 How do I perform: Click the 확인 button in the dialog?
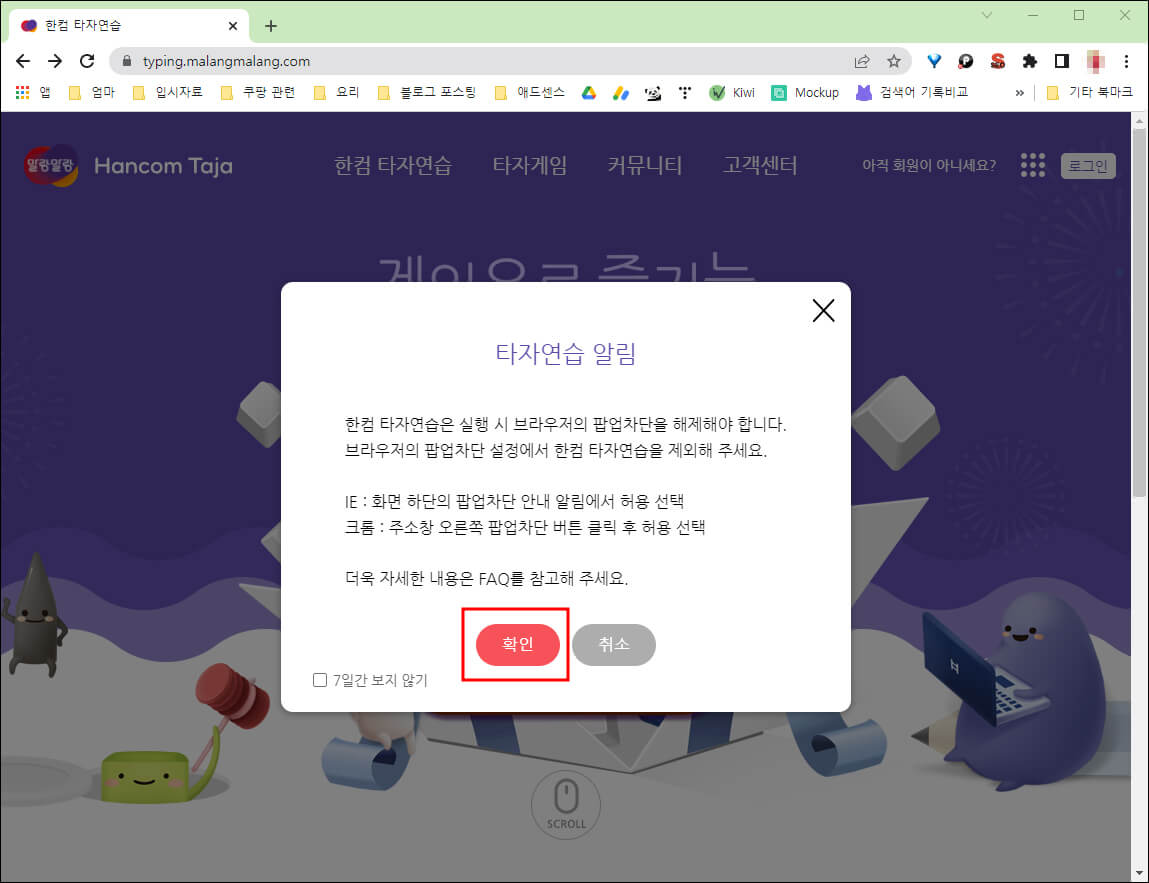tap(516, 645)
